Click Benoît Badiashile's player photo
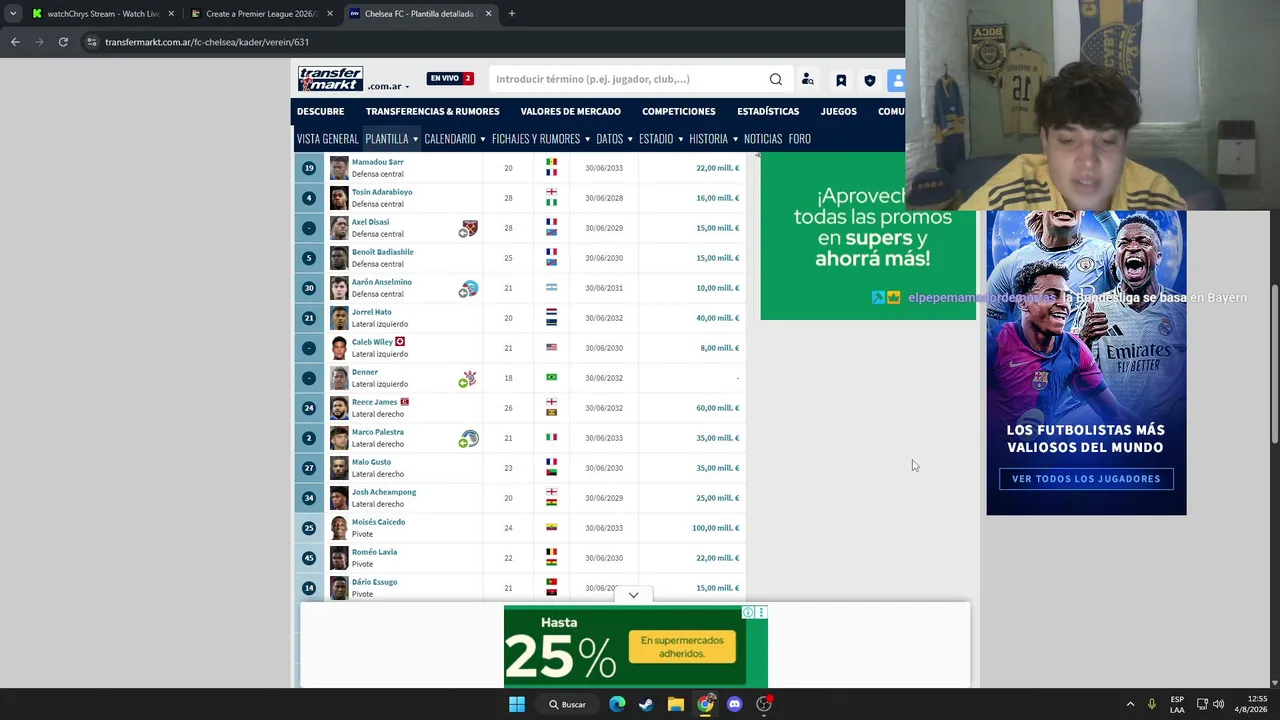This screenshot has height=720, width=1280. (339, 258)
